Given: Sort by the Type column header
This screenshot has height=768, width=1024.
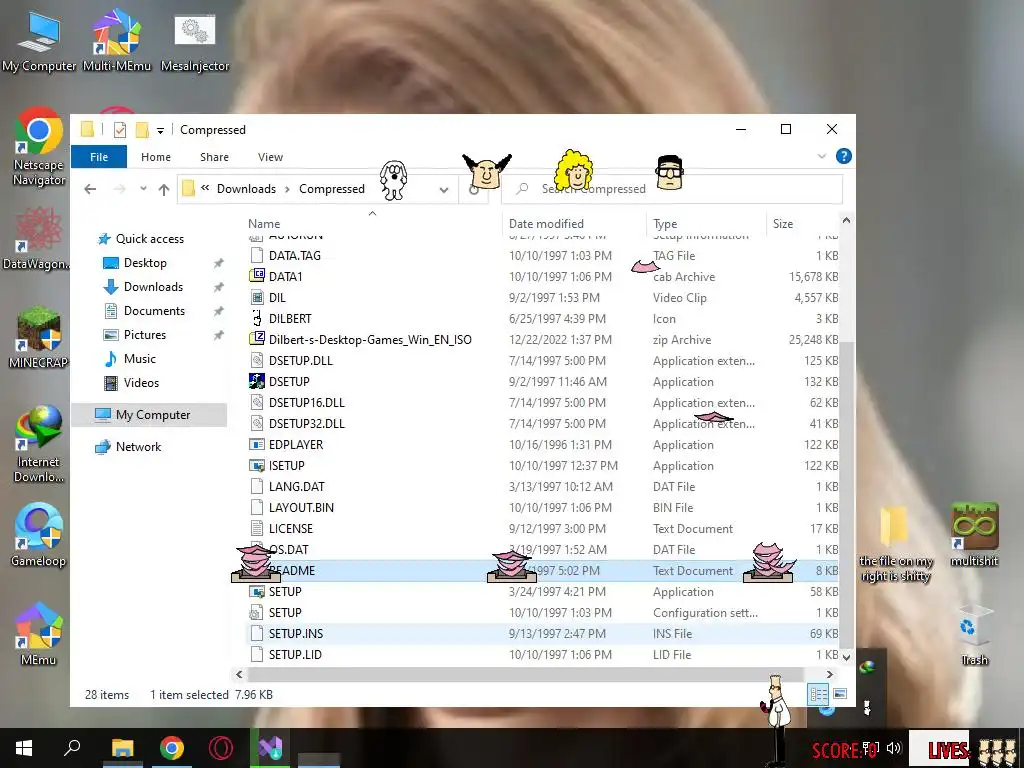Looking at the screenshot, I should pyautogui.click(x=665, y=223).
